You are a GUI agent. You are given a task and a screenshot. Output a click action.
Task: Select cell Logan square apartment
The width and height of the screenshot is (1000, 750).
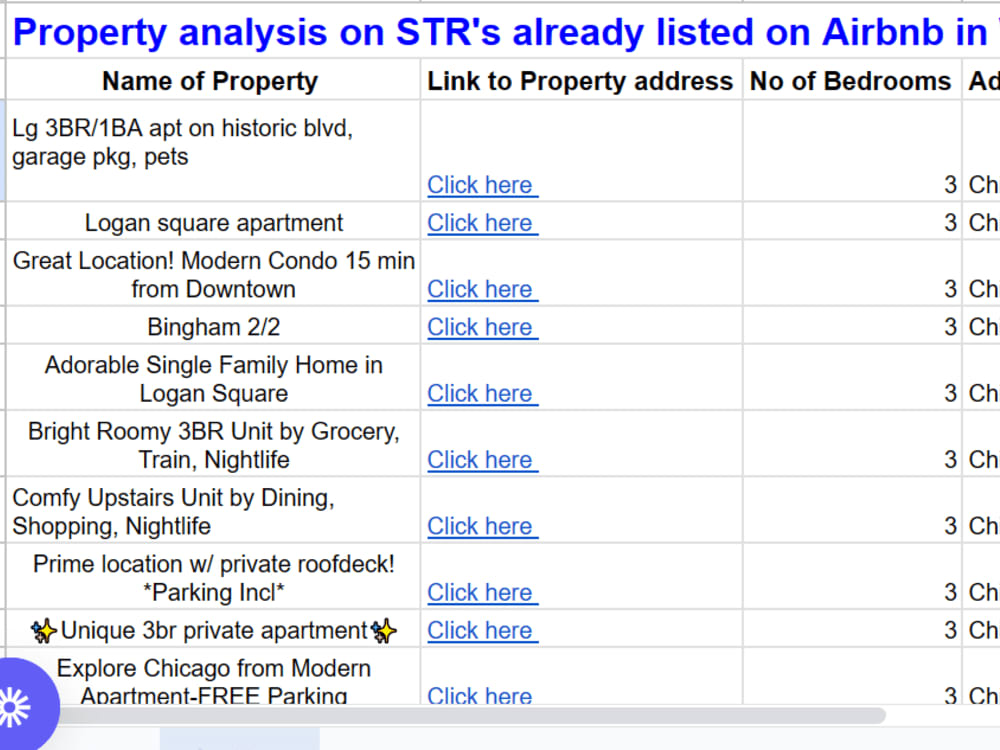[213, 223]
